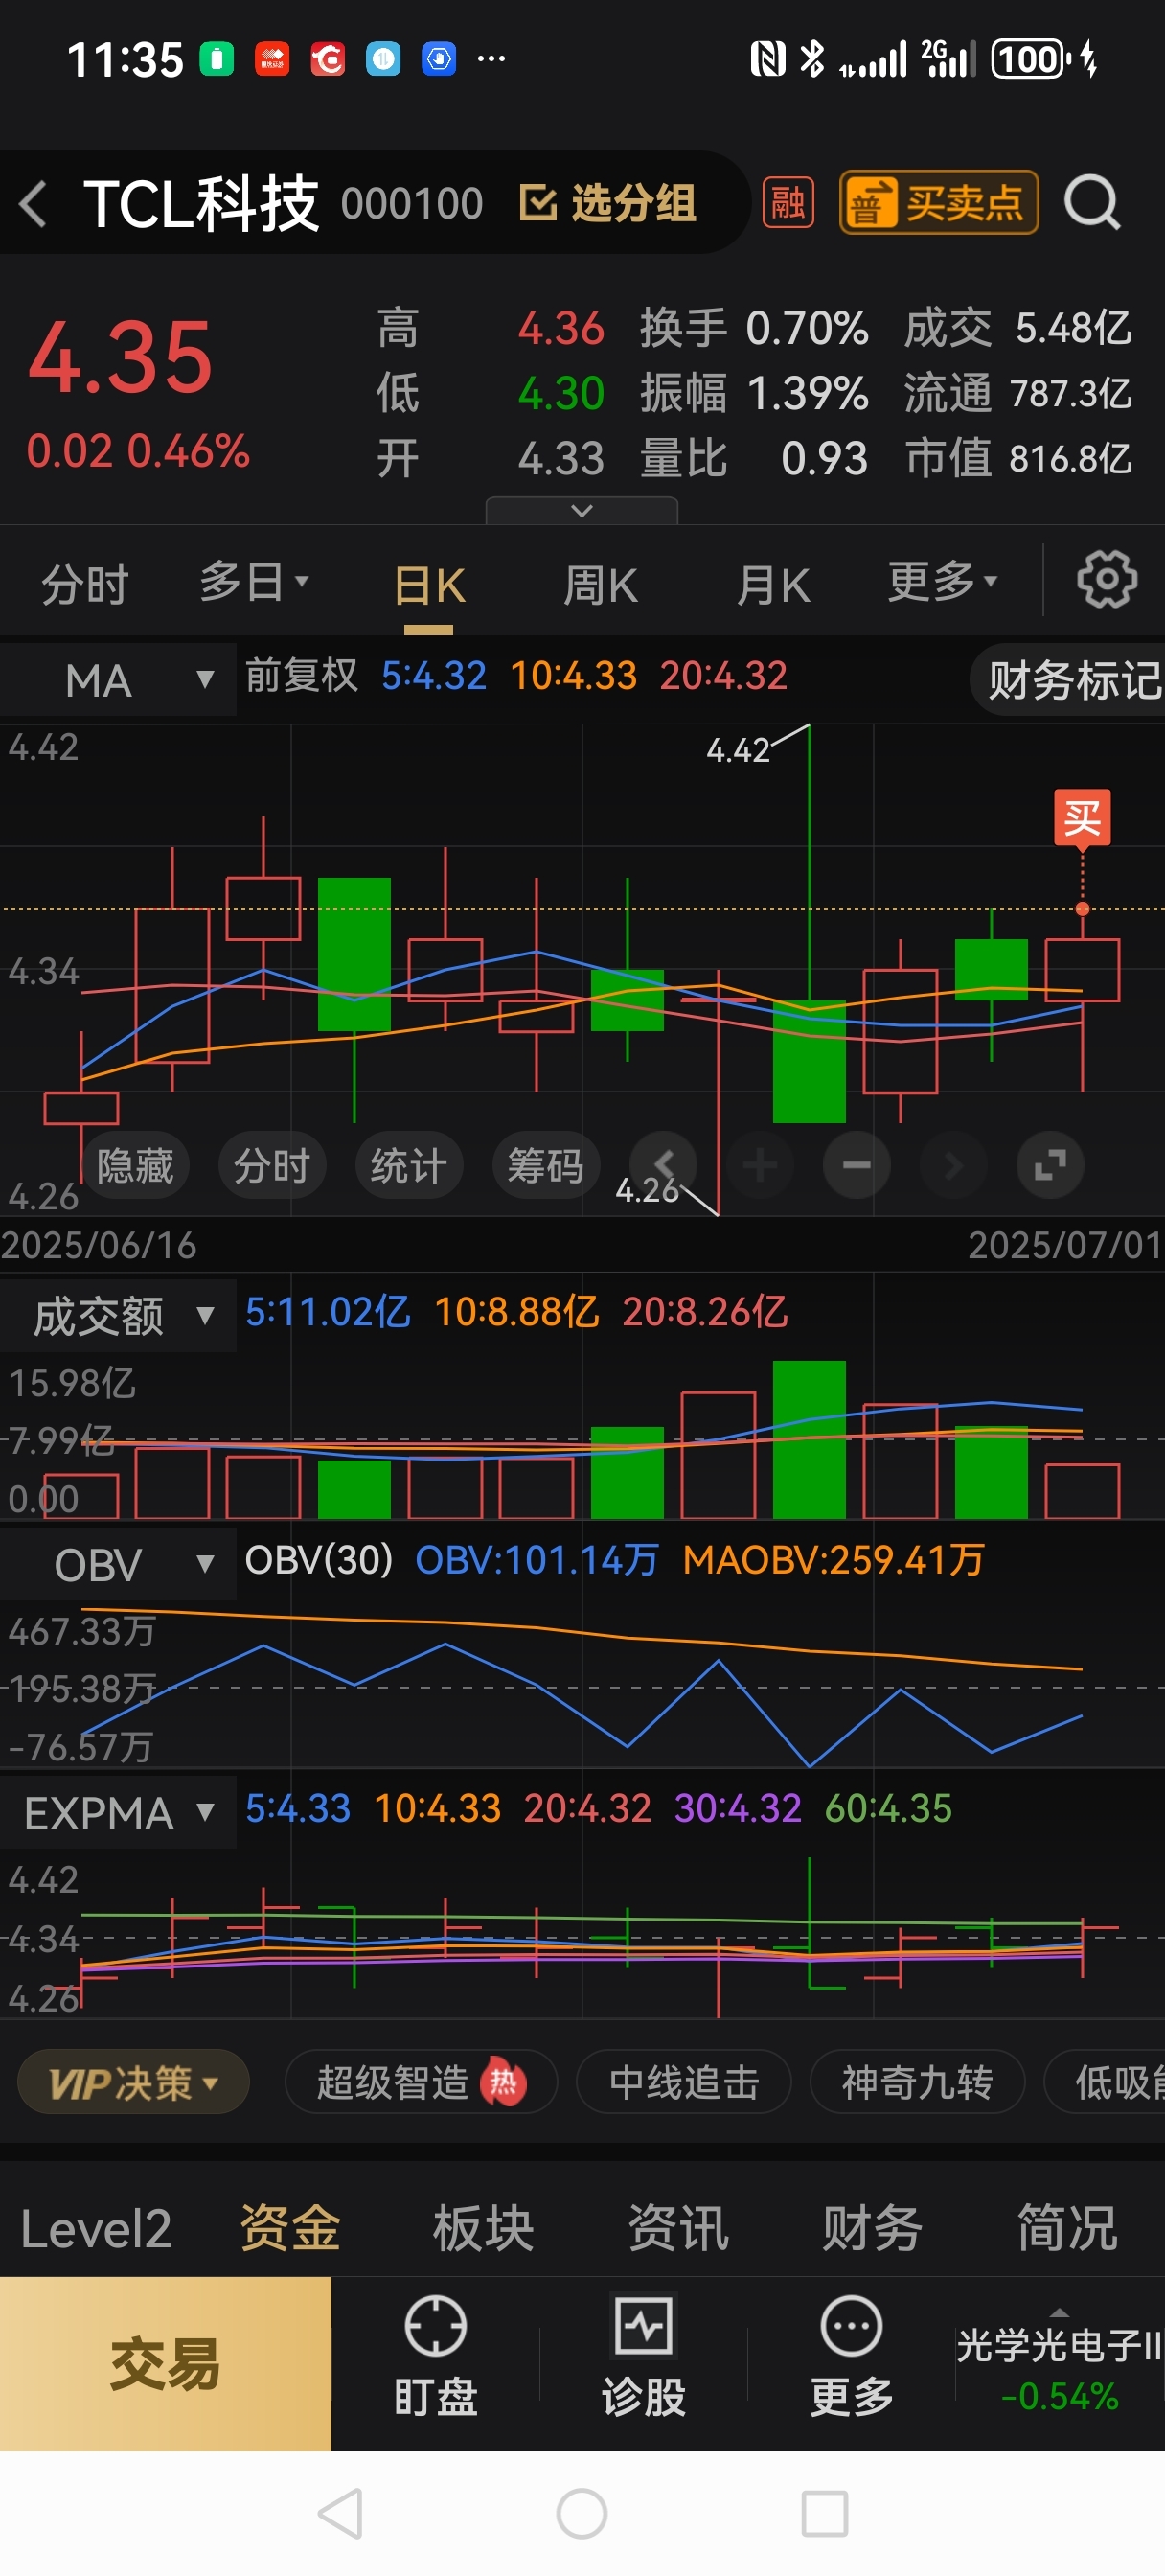
Task: Open the OBV indicator dropdown
Action: (x=118, y=1564)
